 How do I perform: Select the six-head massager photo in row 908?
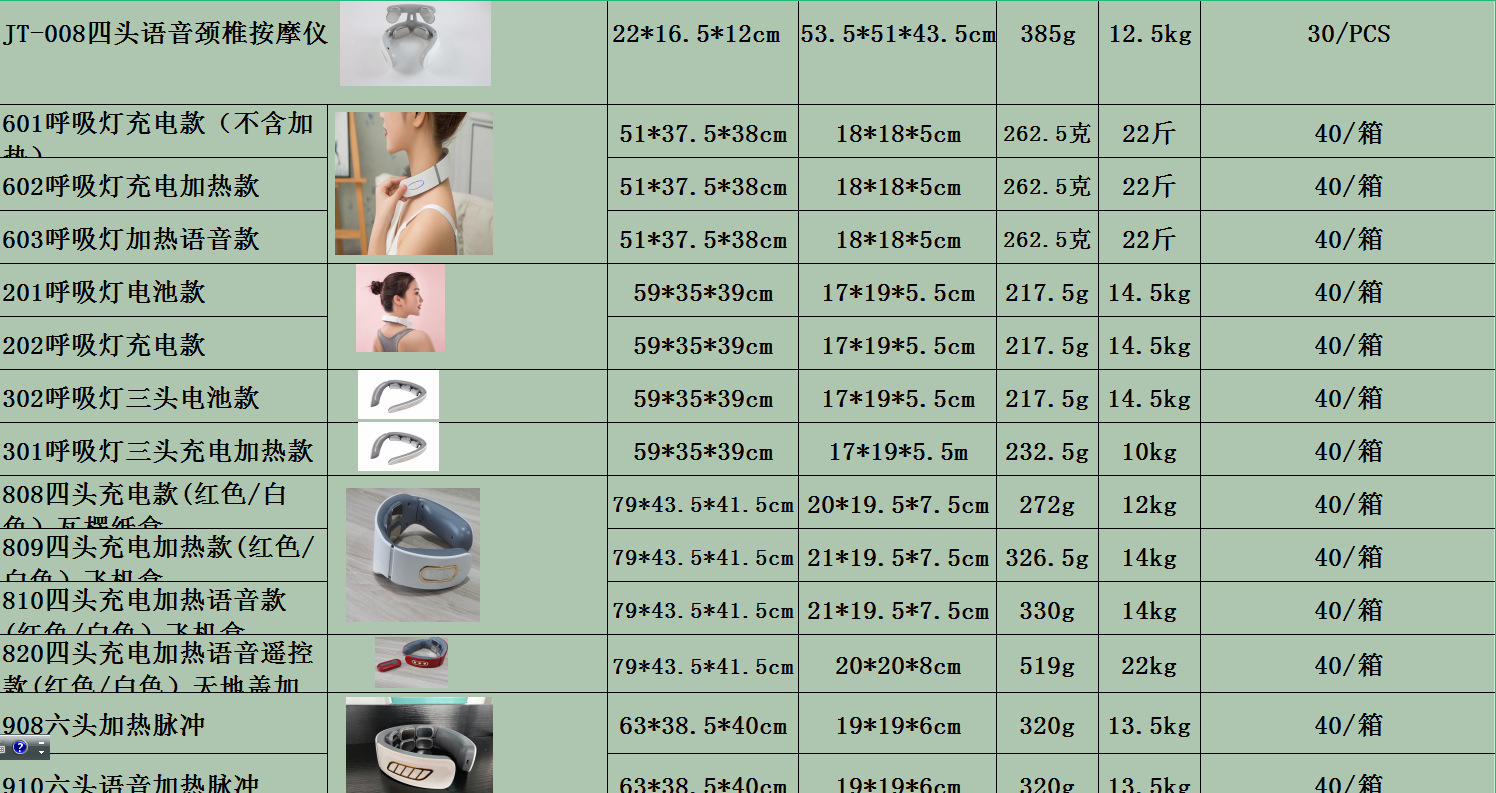click(x=419, y=745)
